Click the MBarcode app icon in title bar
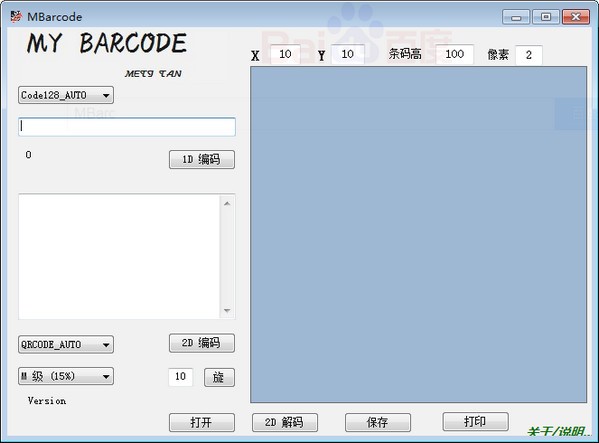 tap(16, 16)
